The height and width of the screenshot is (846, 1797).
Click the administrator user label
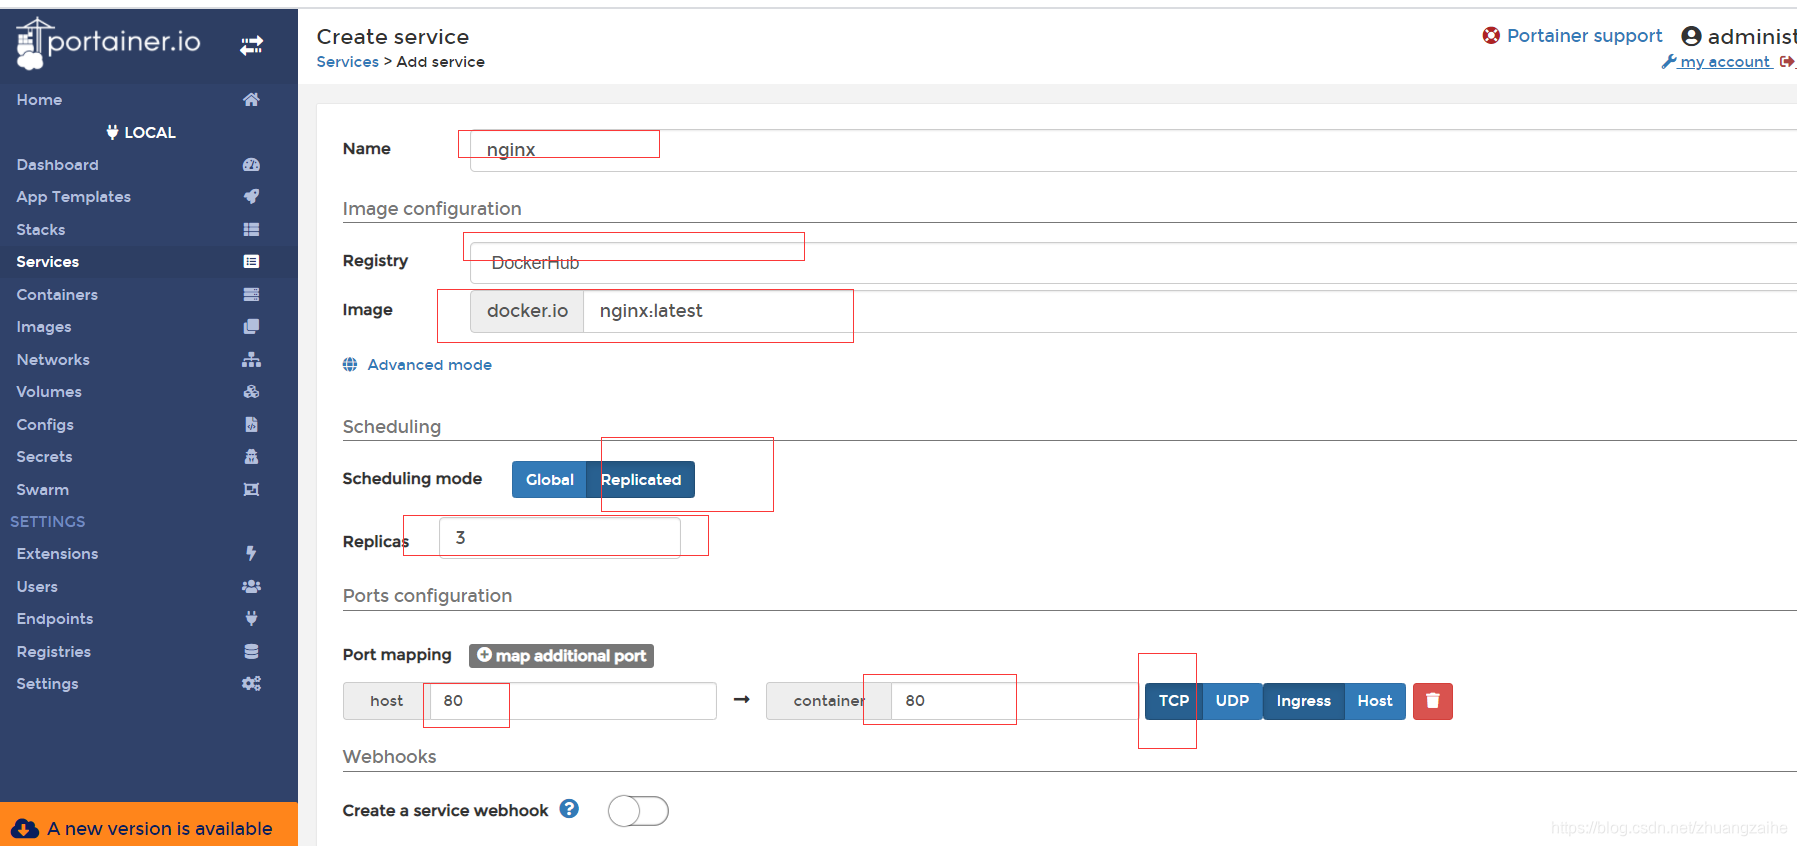click(x=1752, y=37)
